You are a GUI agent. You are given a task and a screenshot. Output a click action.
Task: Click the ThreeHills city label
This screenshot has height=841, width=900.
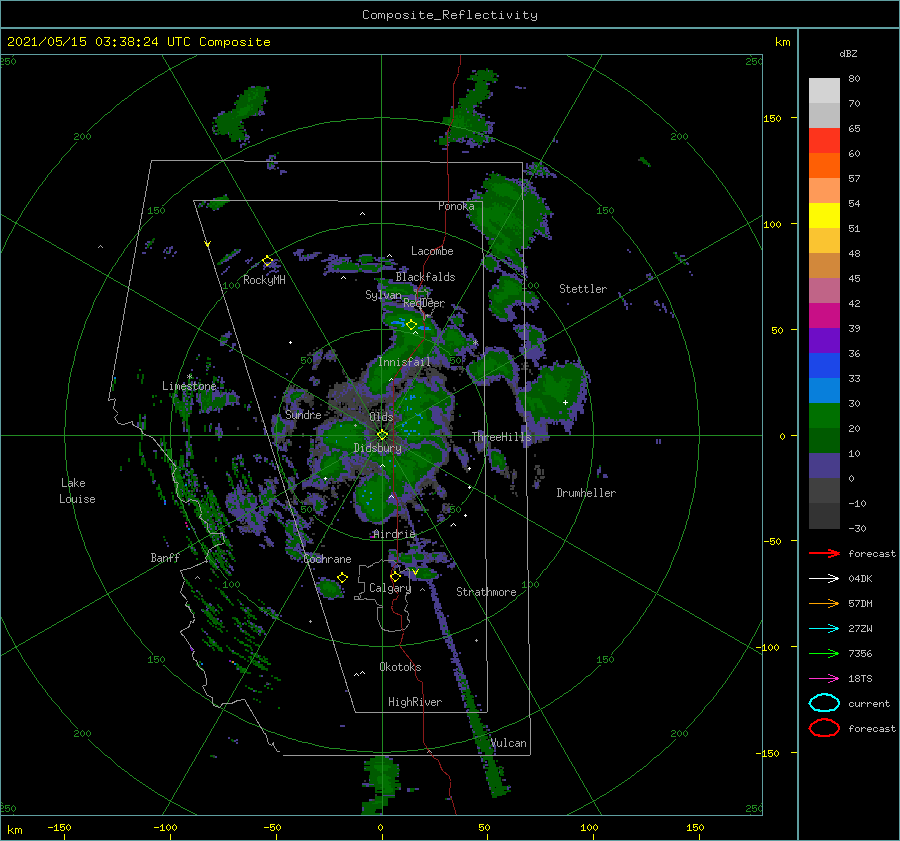[502, 437]
